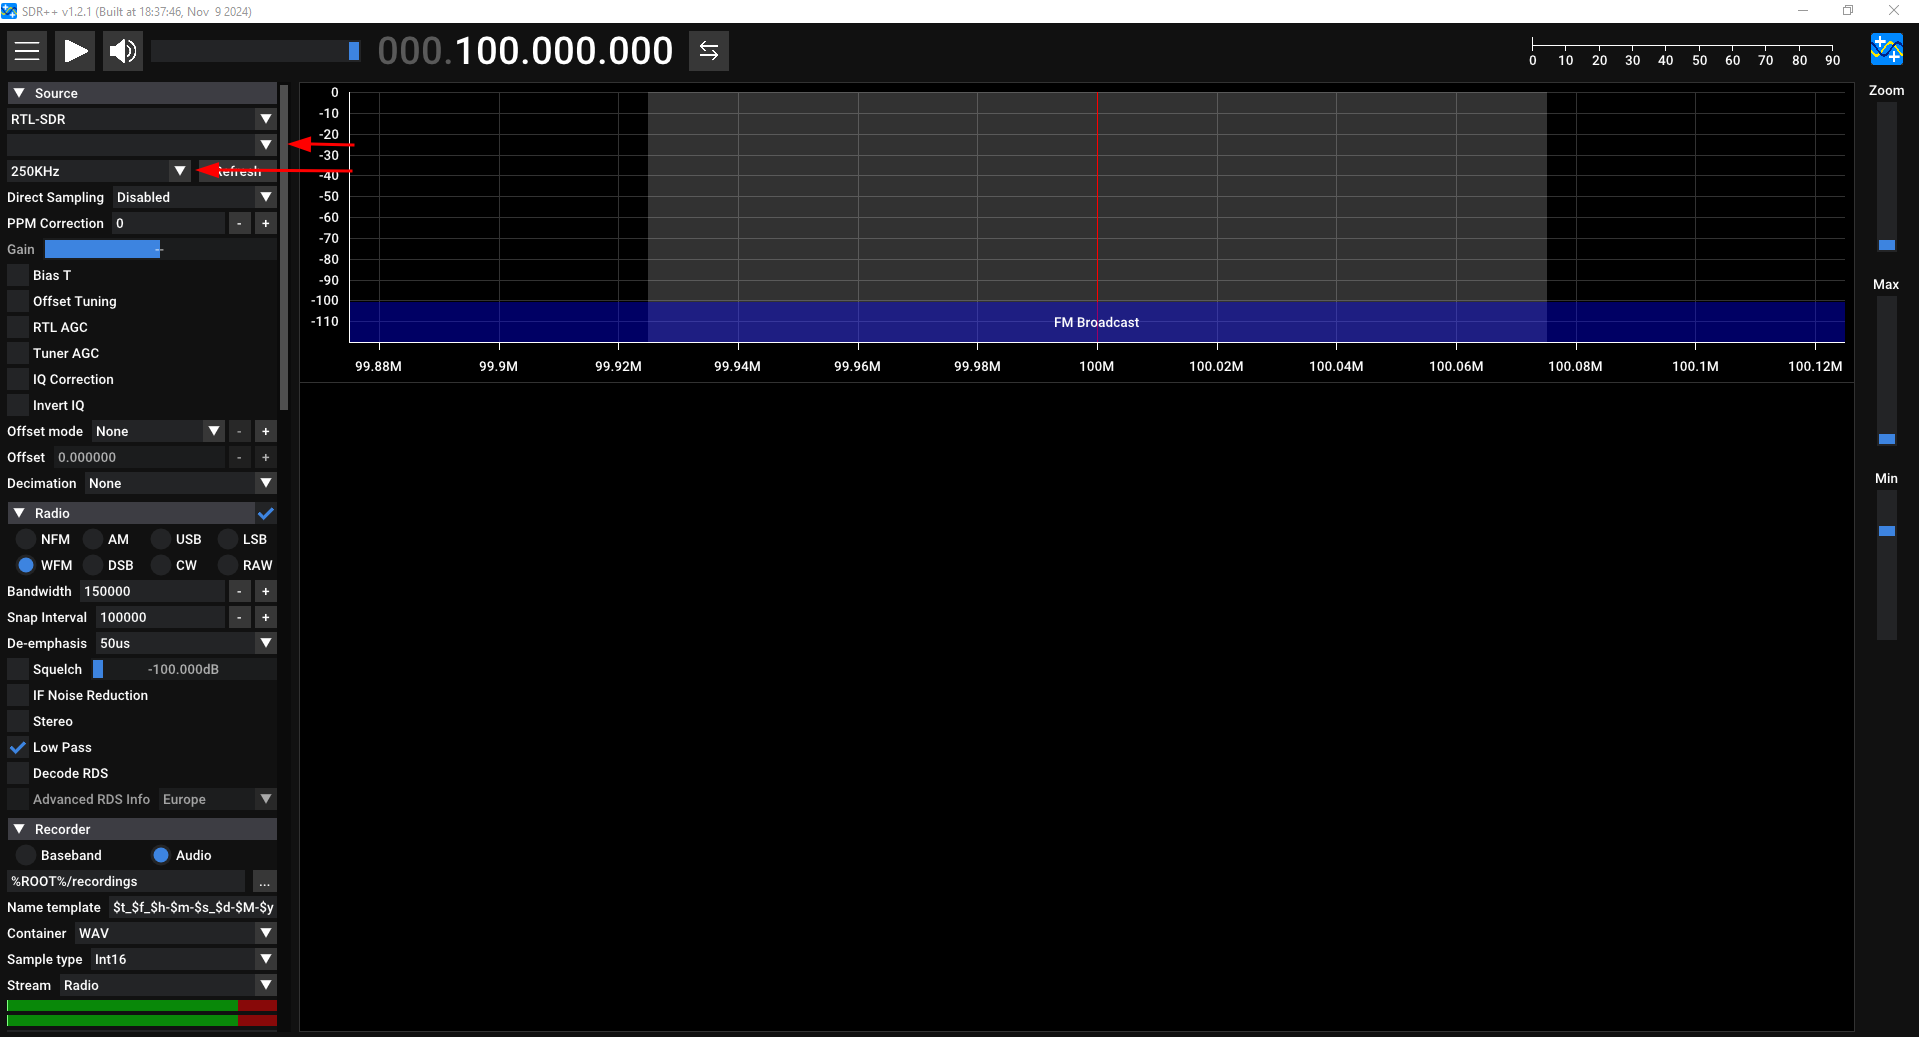Open the Decimation dropdown

coord(181,483)
